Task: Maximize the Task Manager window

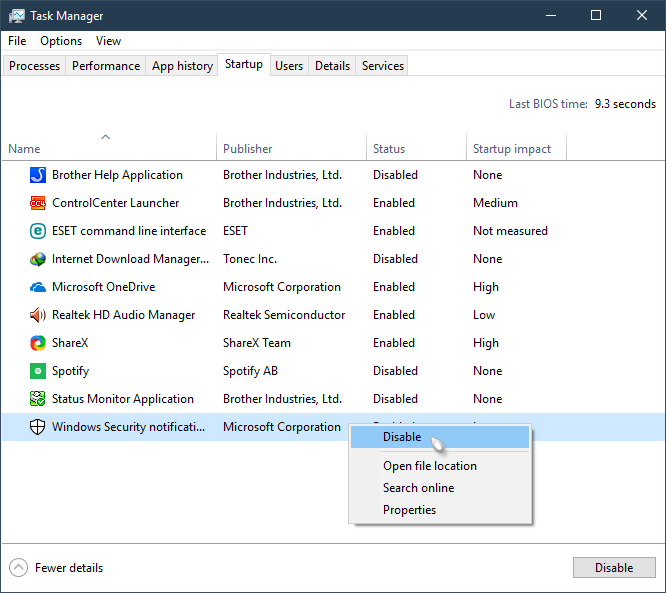Action: tap(596, 16)
